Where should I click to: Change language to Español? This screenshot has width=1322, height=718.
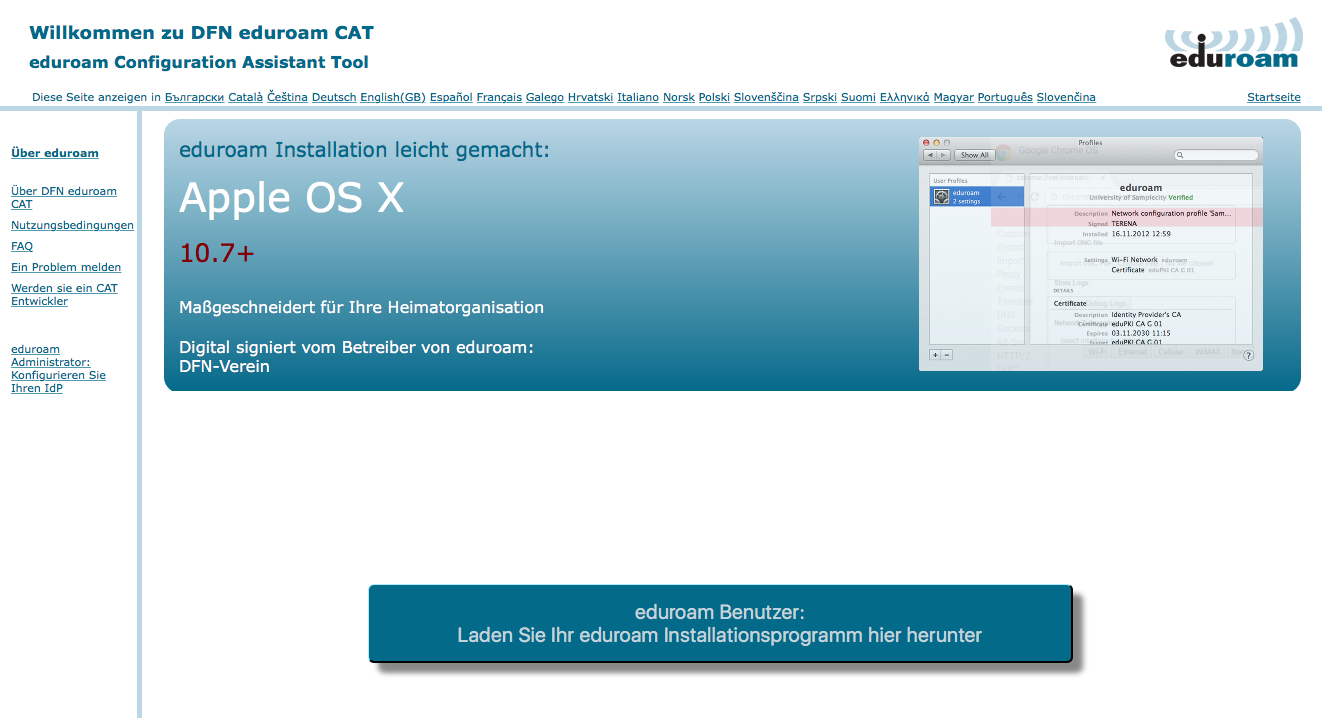click(x=451, y=97)
